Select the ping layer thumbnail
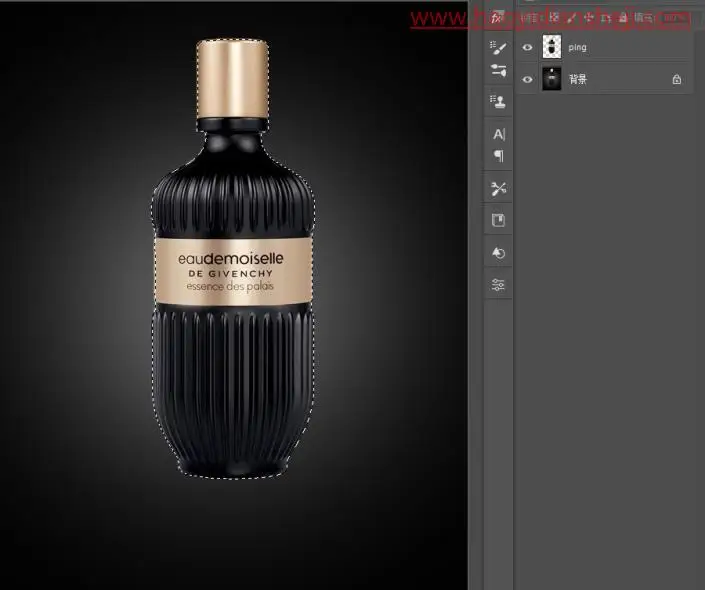Screen dimensions: 705x590 pos(552,47)
